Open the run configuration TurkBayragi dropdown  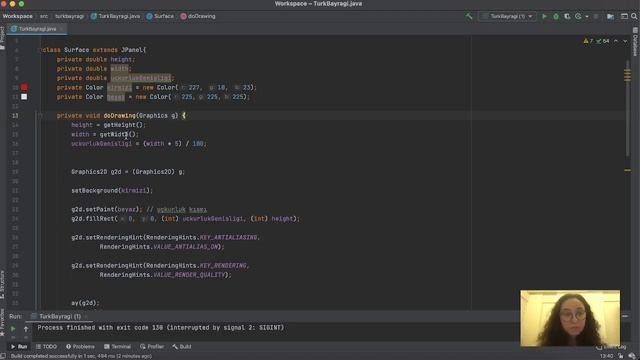click(507, 16)
